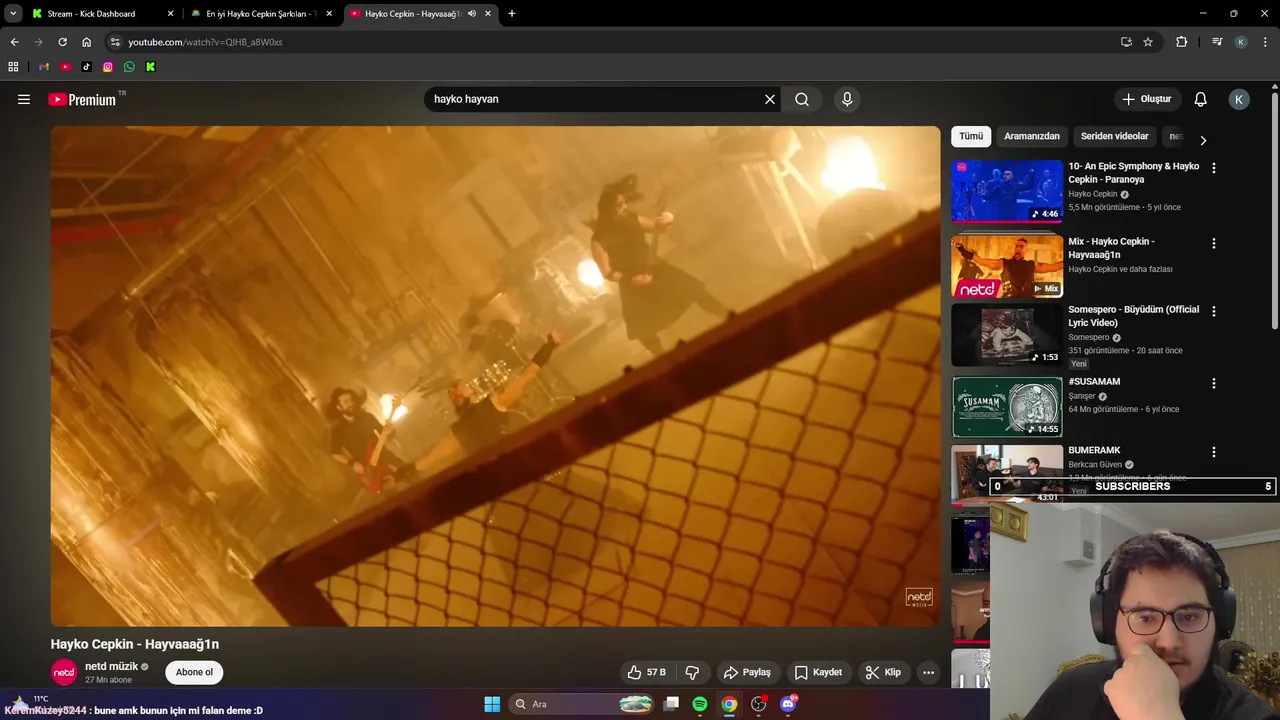The height and width of the screenshot is (720, 1280).
Task: Dislike the video with thumbs down
Action: pyautogui.click(x=692, y=672)
